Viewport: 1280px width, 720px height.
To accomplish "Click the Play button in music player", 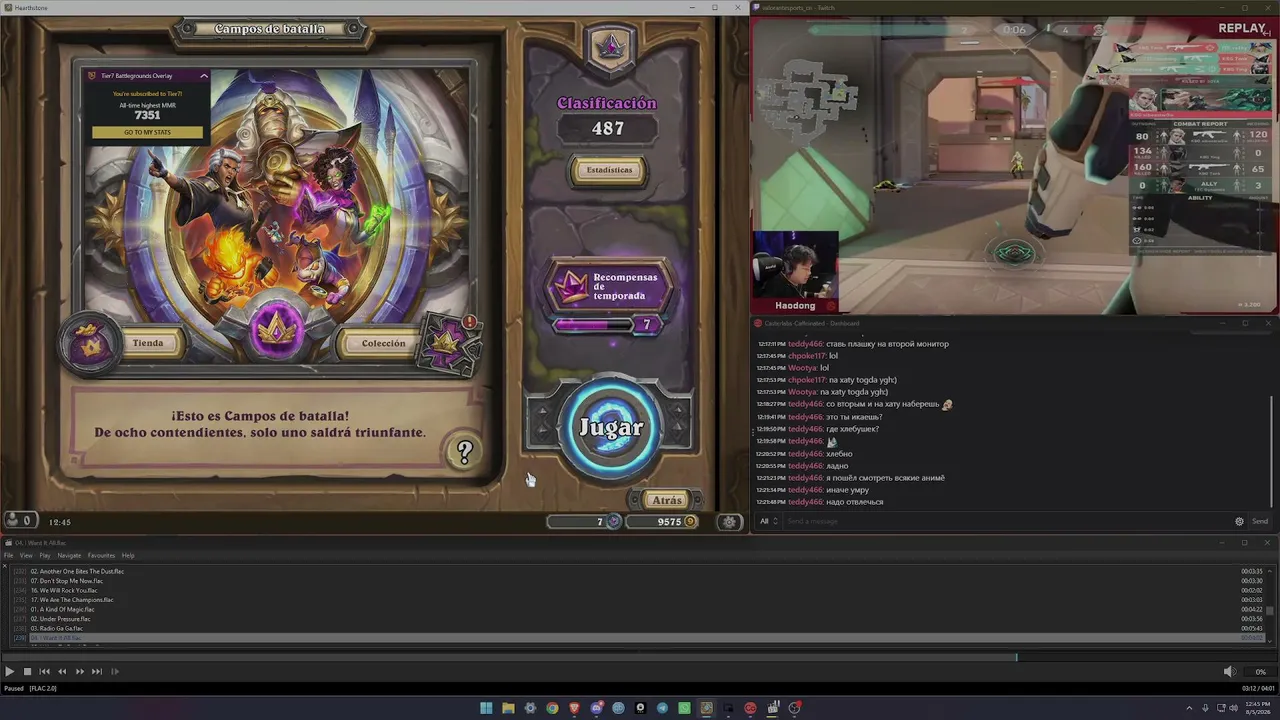I will [10, 672].
